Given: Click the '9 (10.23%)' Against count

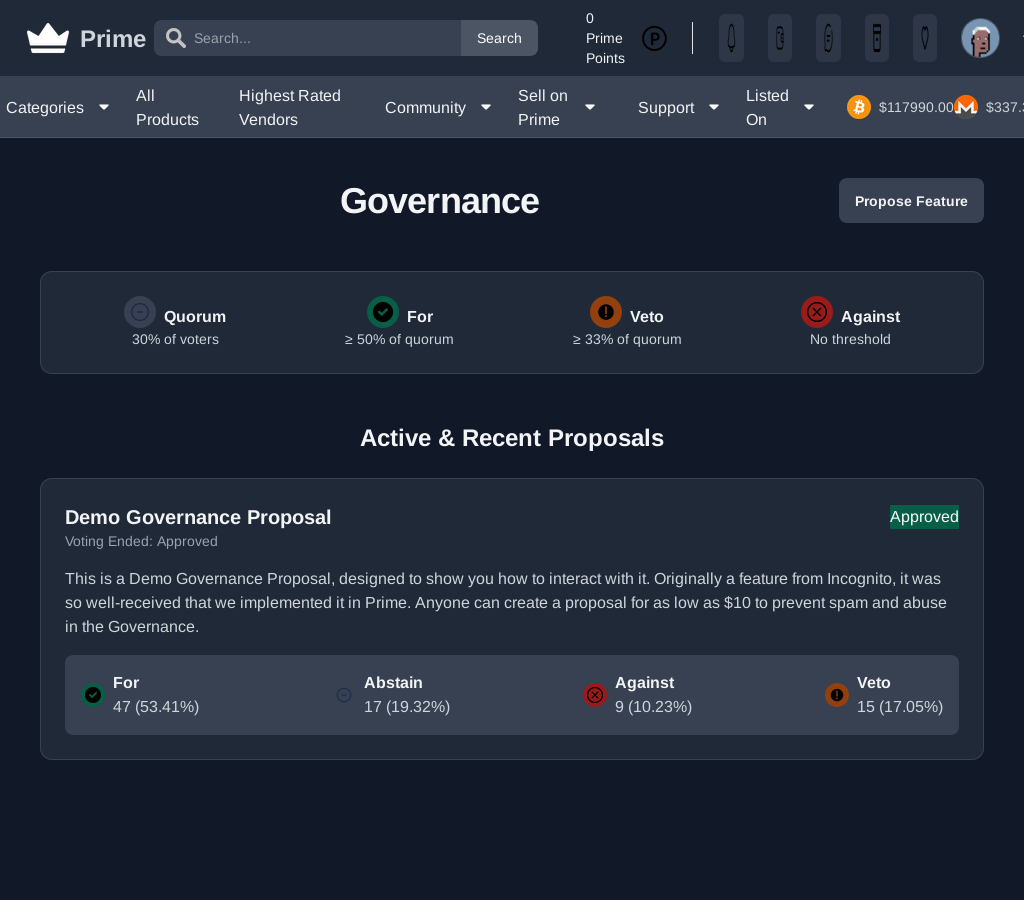Looking at the screenshot, I should (x=653, y=707).
